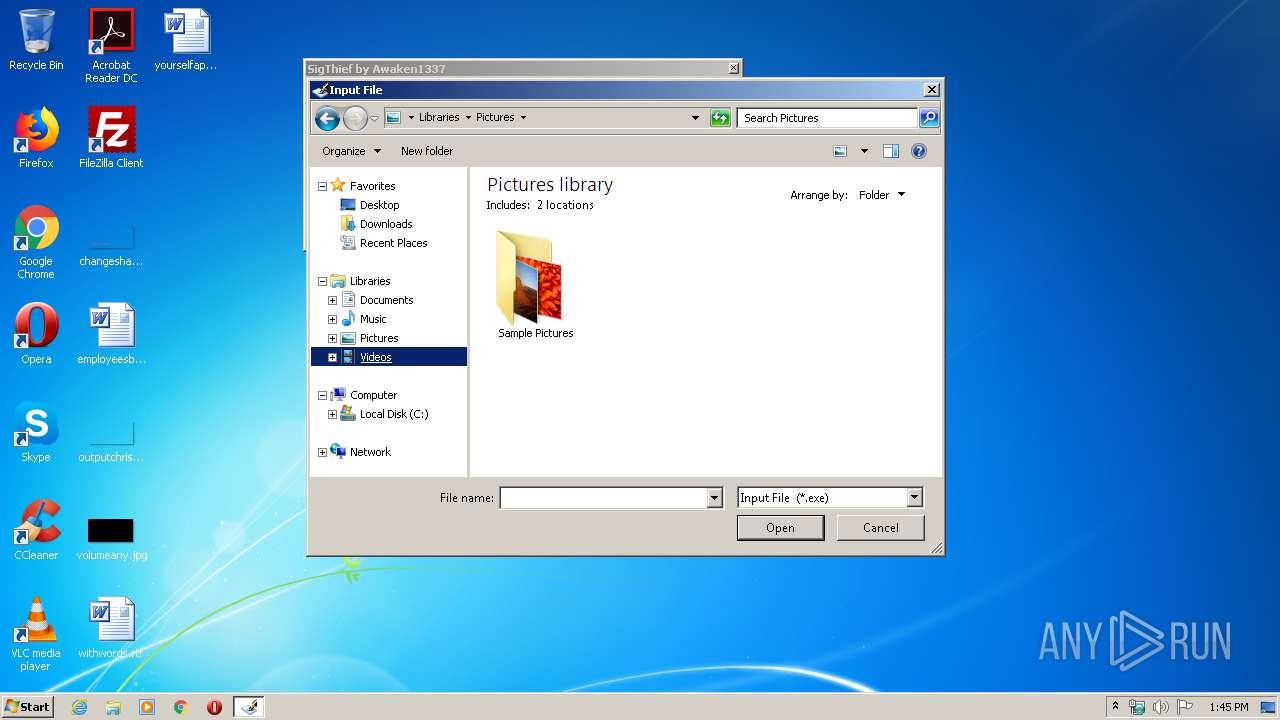Select Documents library in tree
1280x720 pixels.
386,300
